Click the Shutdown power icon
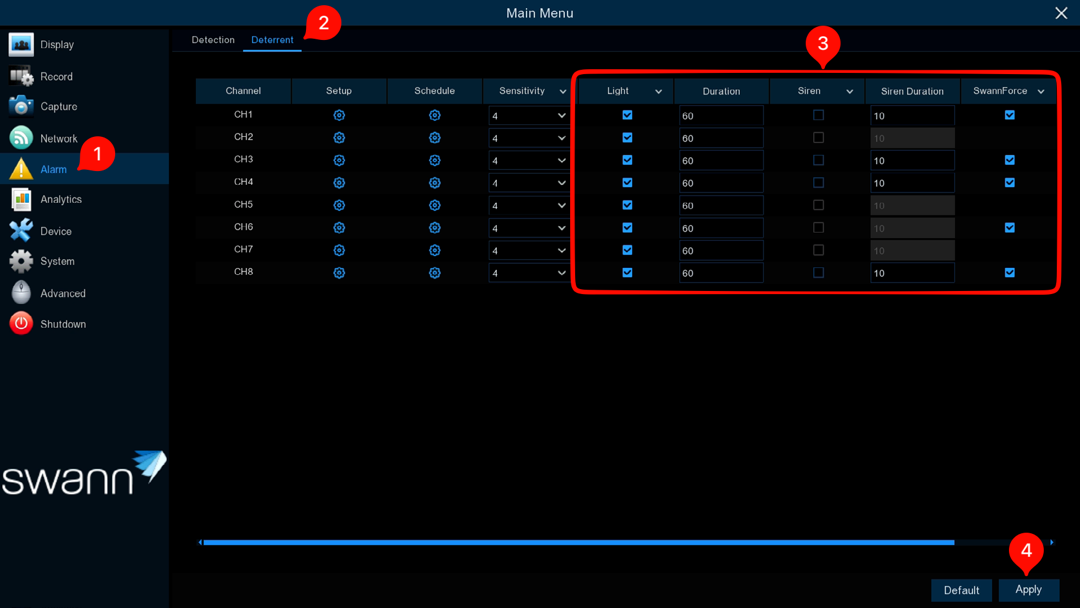1080x608 pixels. click(21, 324)
